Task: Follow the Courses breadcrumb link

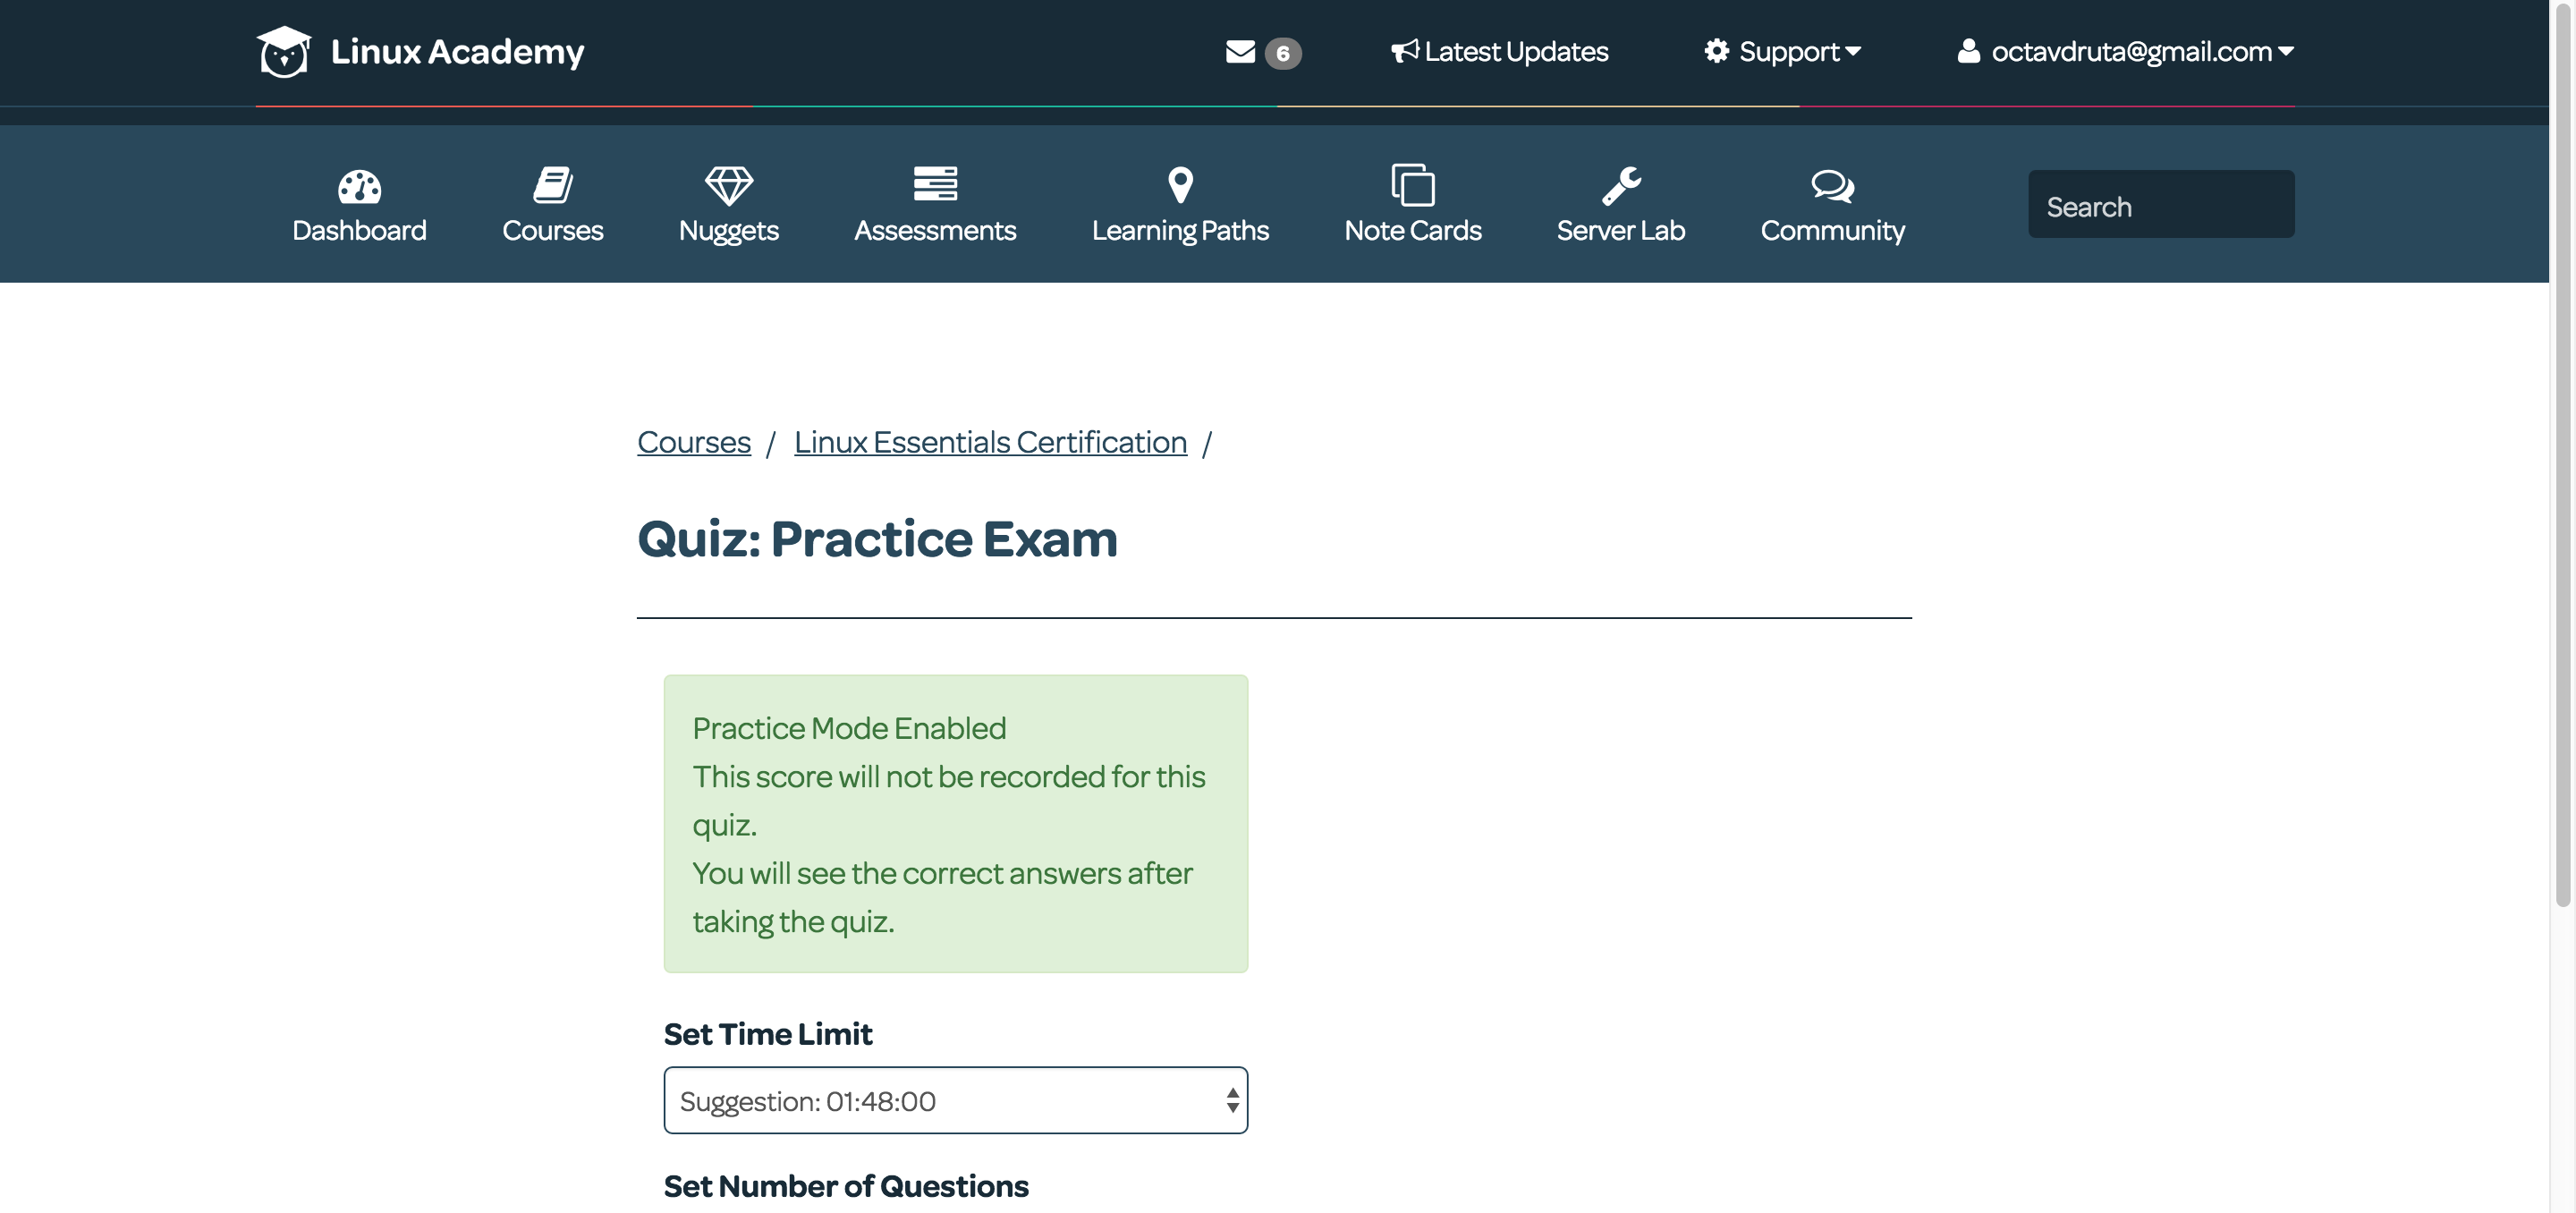Action: (x=694, y=442)
